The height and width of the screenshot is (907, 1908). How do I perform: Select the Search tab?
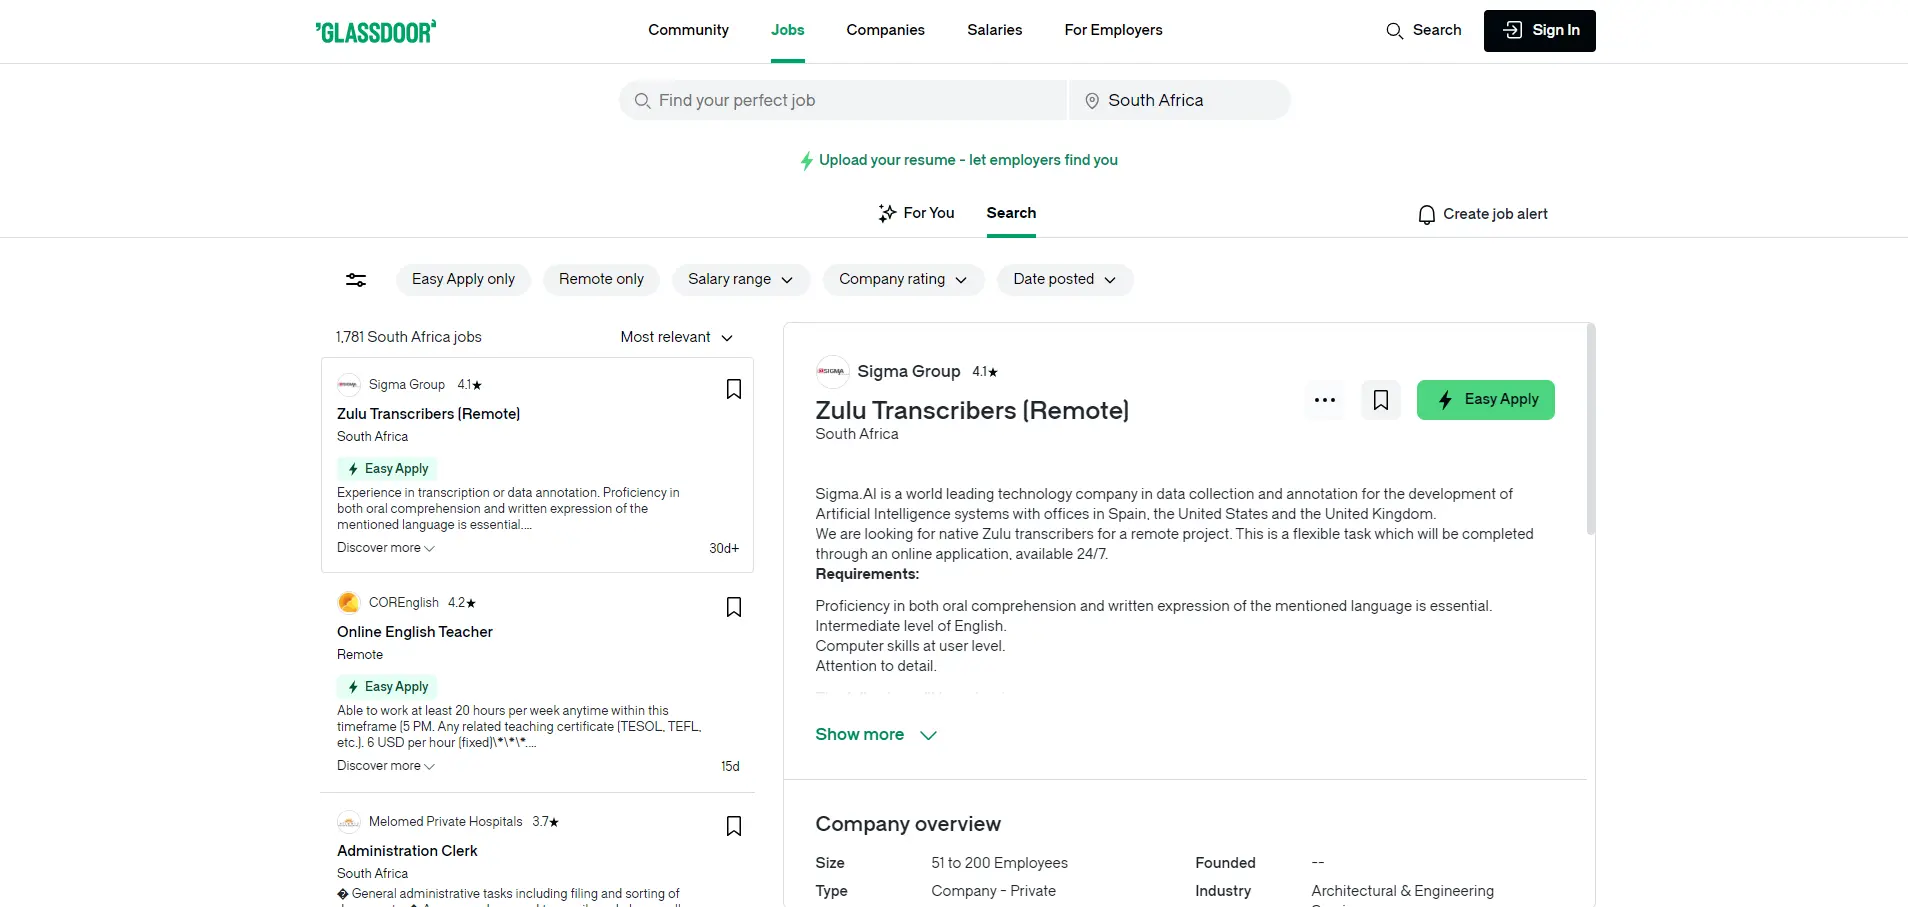click(1011, 213)
